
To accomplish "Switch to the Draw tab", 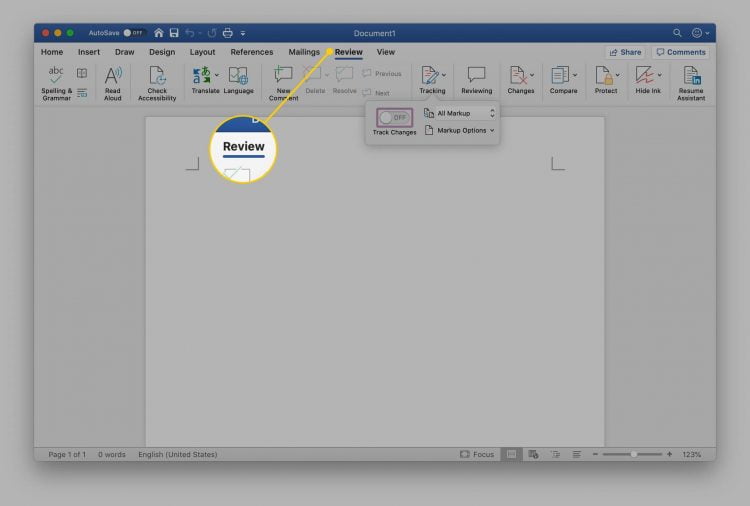I will (124, 52).
